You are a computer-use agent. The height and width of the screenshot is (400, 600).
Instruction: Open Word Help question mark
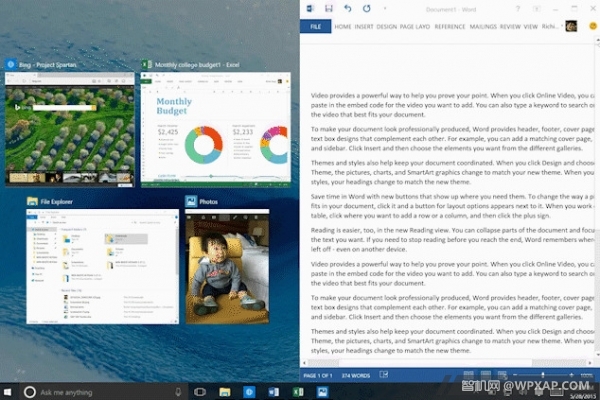518,9
